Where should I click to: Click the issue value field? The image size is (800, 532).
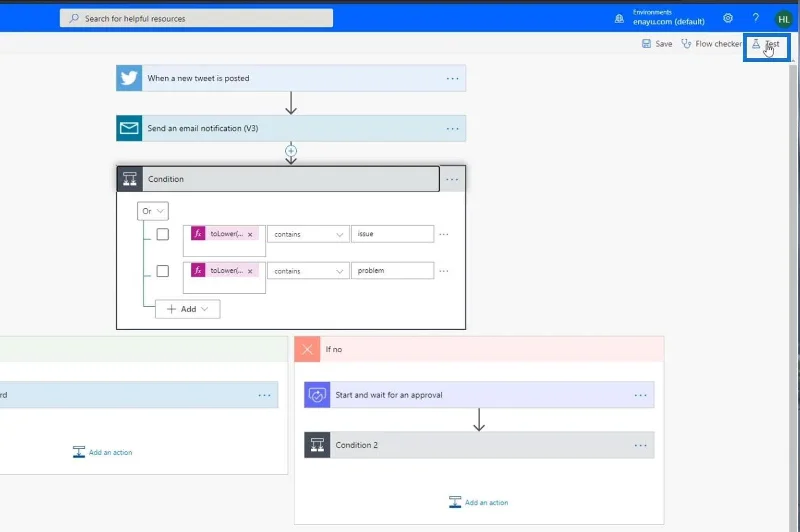point(392,234)
